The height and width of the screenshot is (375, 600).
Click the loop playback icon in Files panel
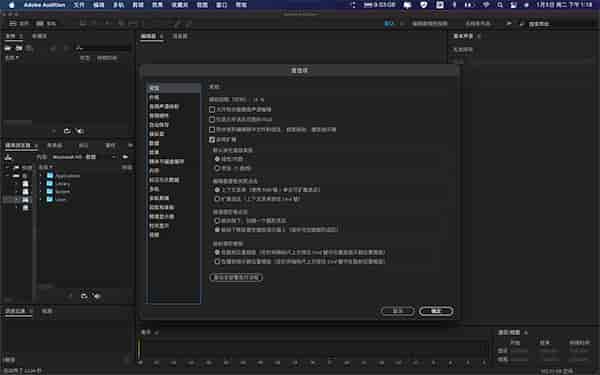(67, 131)
